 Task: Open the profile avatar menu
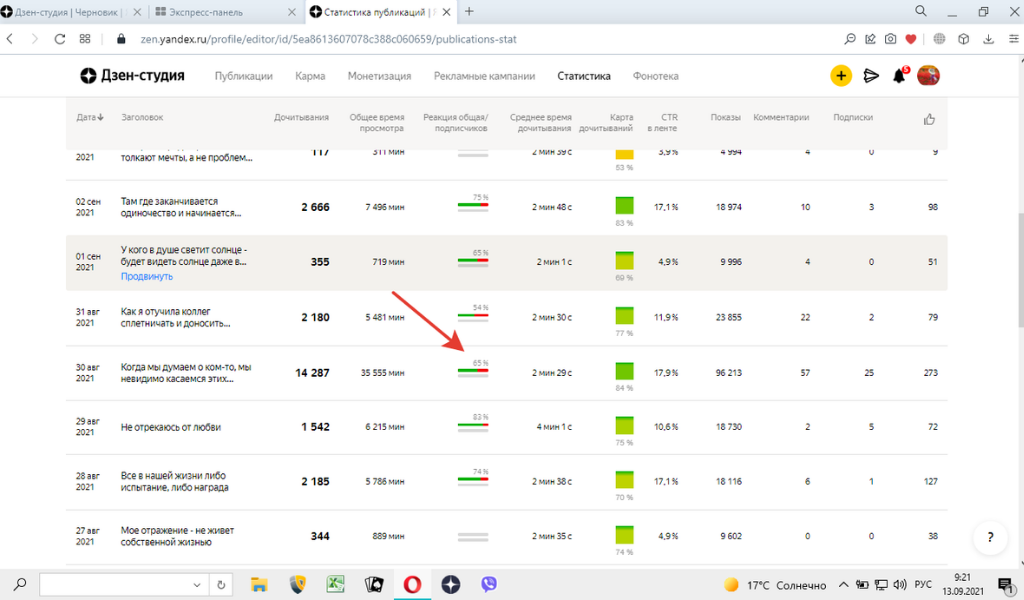pos(928,76)
